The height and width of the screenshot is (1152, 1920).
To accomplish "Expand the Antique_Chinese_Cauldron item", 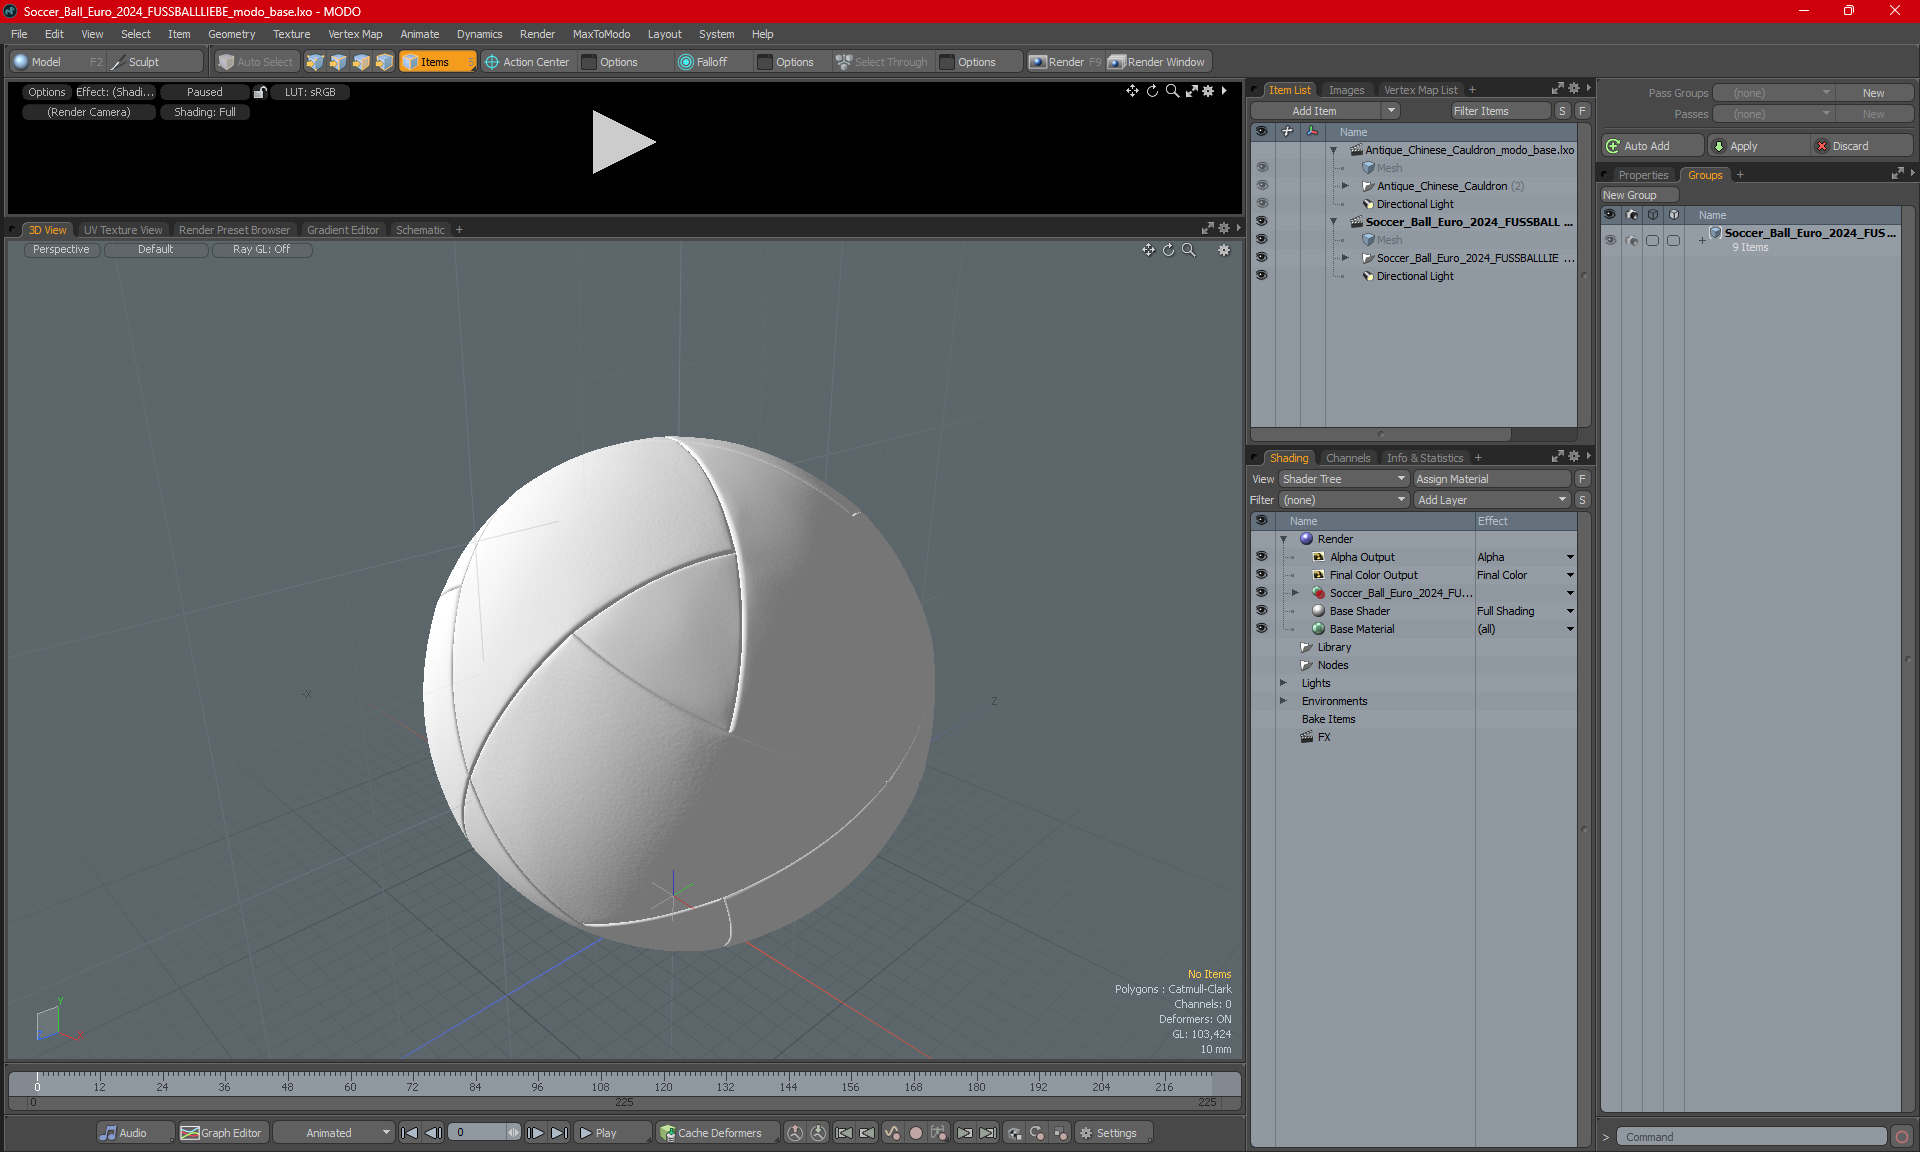I will pos(1345,186).
